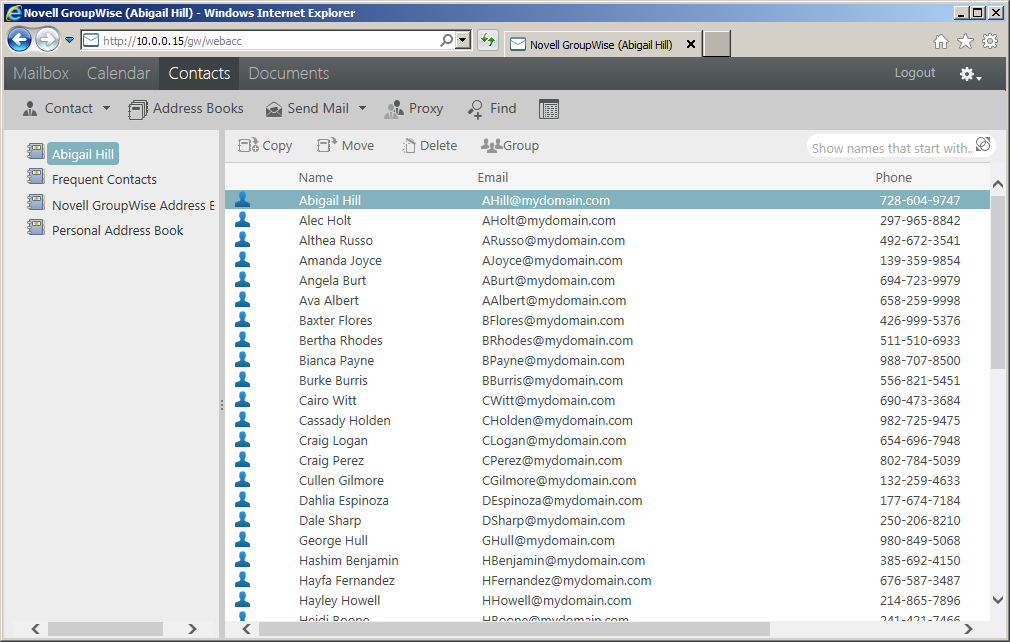Click the Delete button
The height and width of the screenshot is (642, 1010).
click(x=430, y=146)
